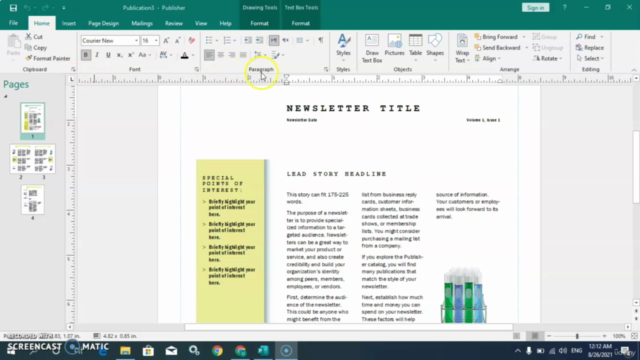This screenshot has width=640, height=360.
Task: Expand the Styles gallery
Action: [343, 48]
